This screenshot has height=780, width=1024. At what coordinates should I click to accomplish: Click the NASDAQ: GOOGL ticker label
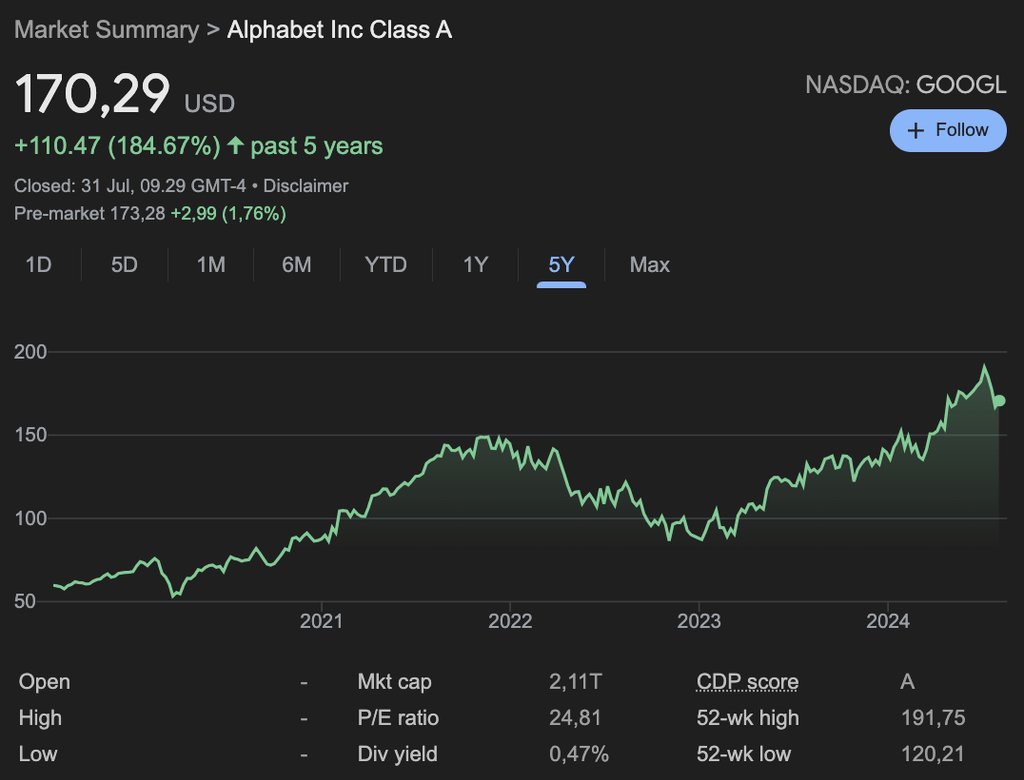(905, 85)
